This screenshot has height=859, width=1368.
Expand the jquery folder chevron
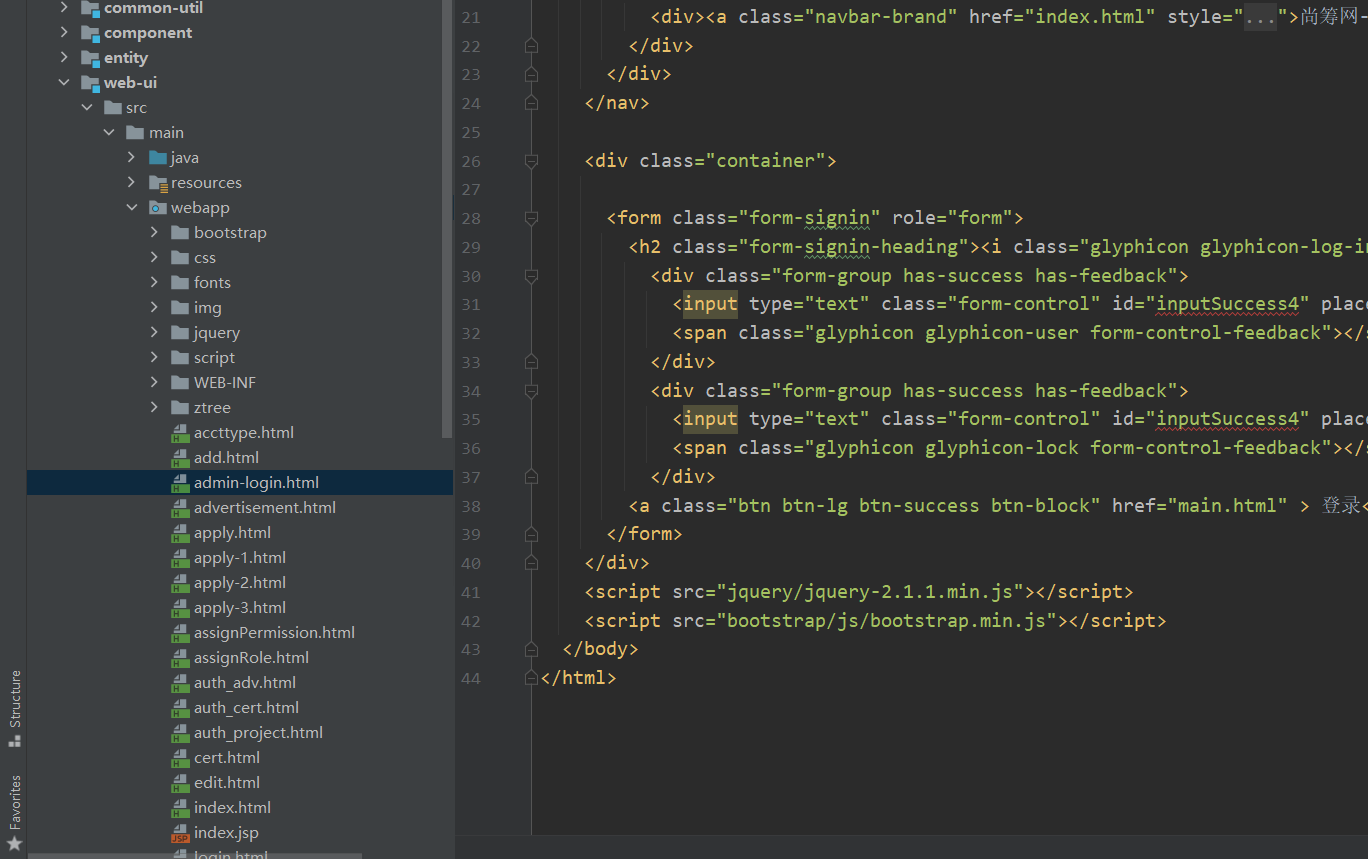pos(154,333)
